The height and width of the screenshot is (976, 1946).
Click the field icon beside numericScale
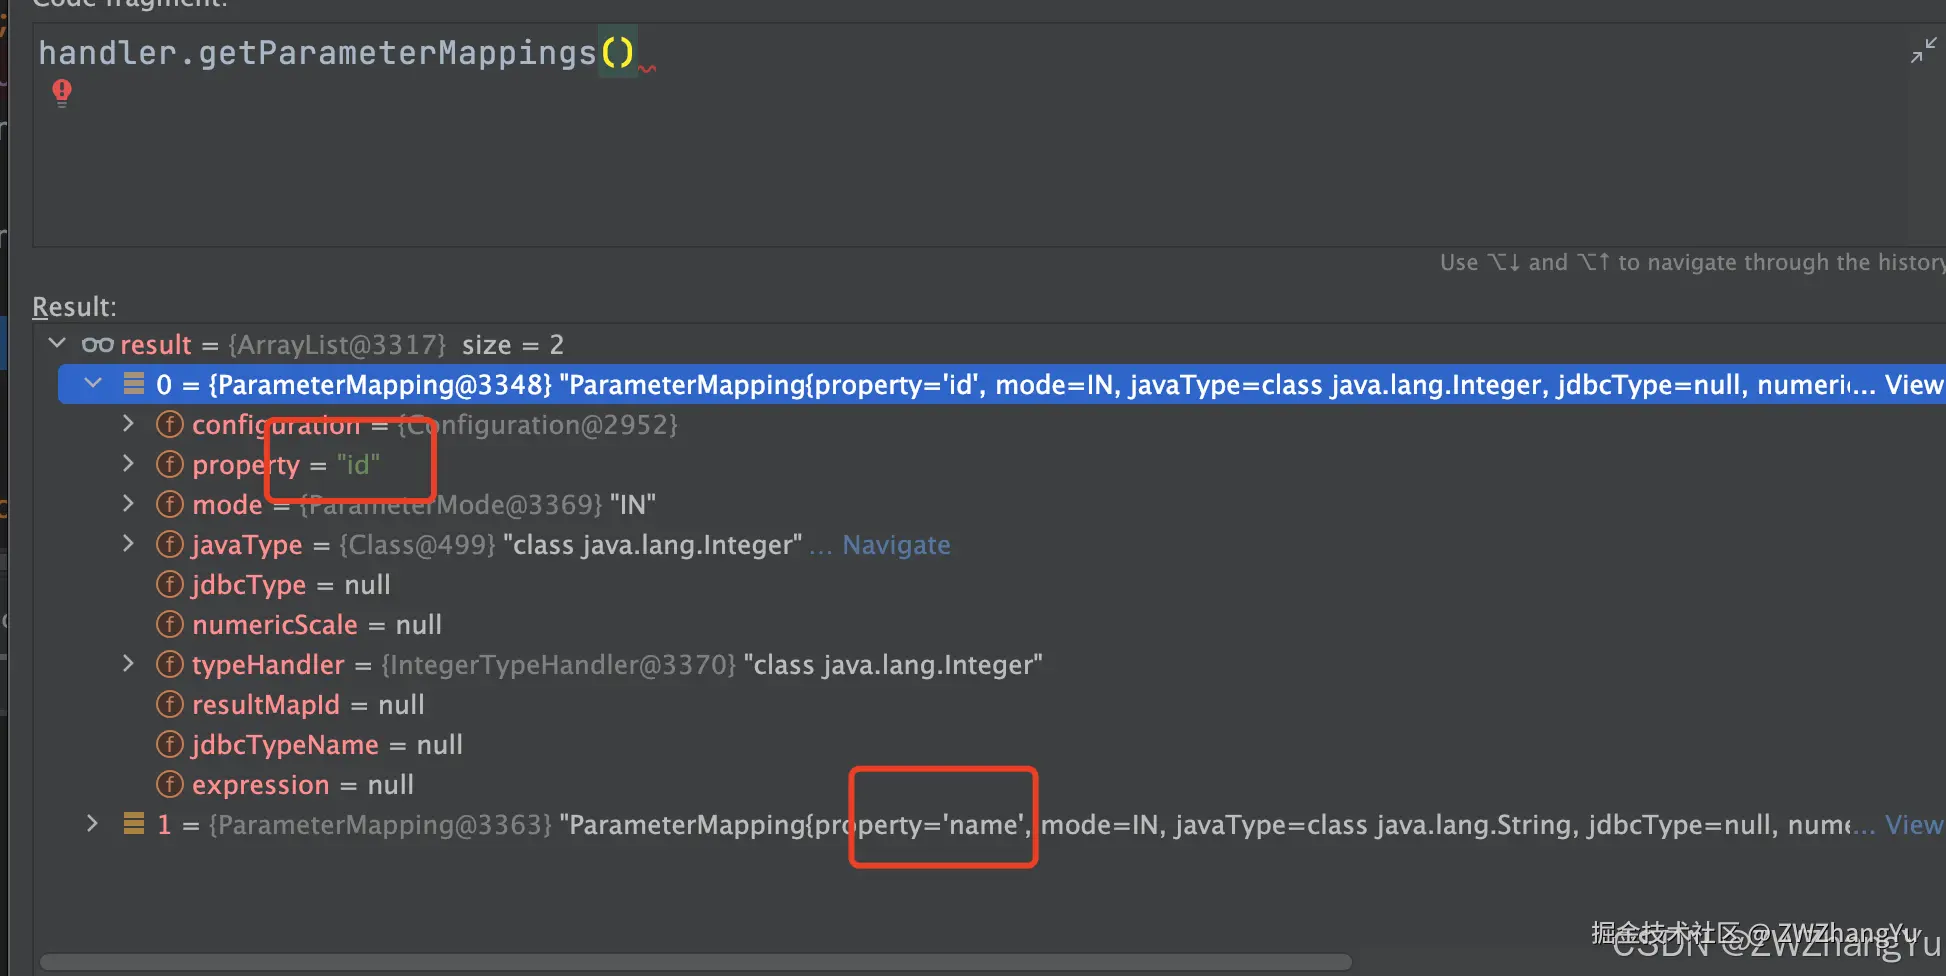[170, 625]
